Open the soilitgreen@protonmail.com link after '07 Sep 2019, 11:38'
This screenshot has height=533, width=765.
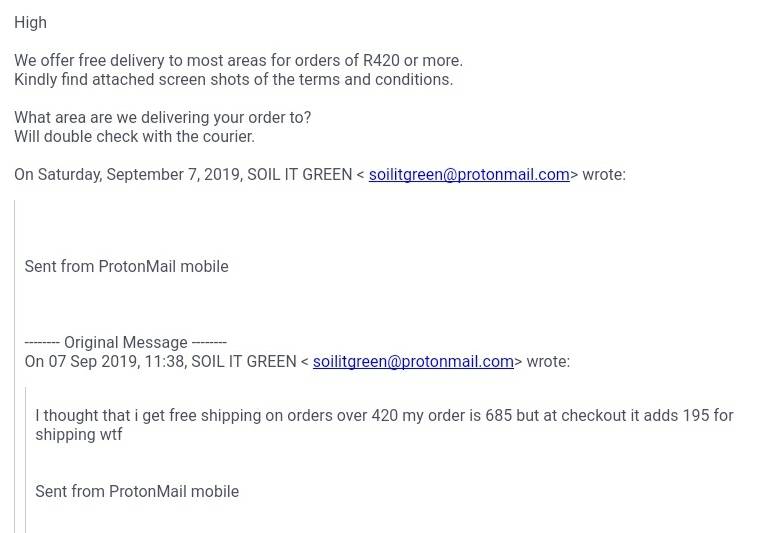pyautogui.click(x=413, y=361)
